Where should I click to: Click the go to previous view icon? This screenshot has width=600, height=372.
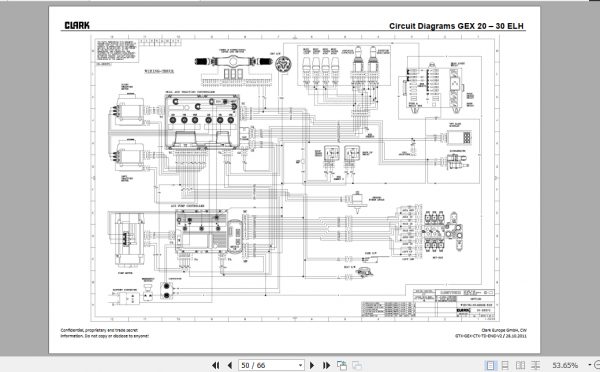coord(342,365)
